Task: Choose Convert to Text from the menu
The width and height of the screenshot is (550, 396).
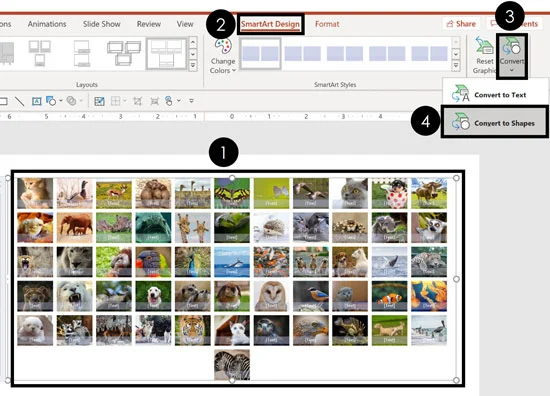Action: point(495,94)
